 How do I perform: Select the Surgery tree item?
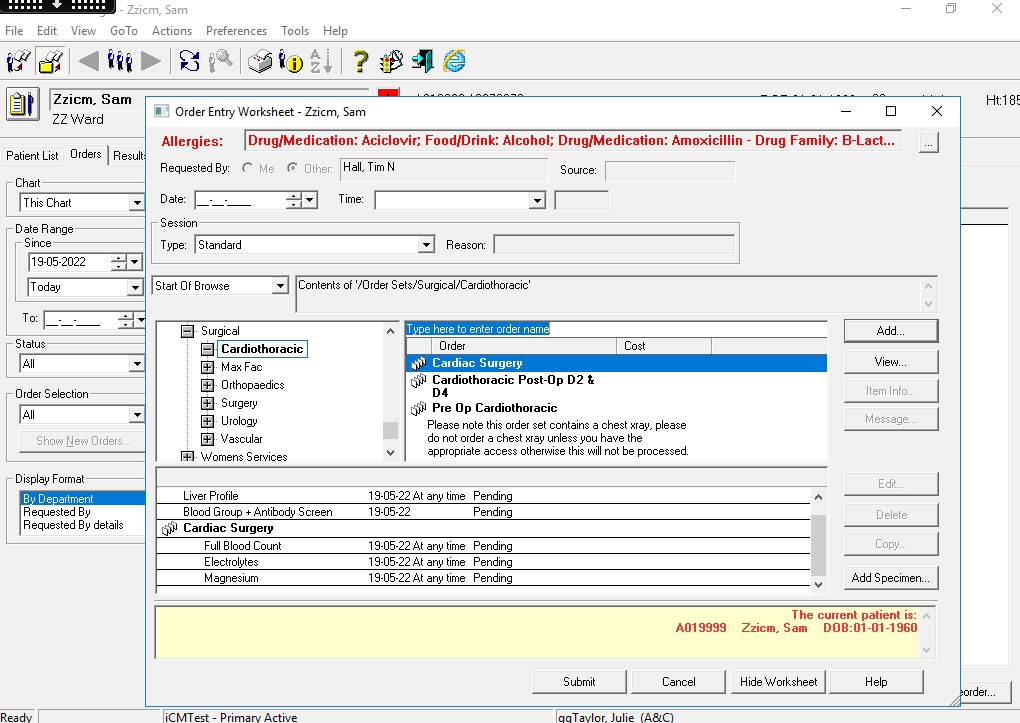click(x=239, y=403)
